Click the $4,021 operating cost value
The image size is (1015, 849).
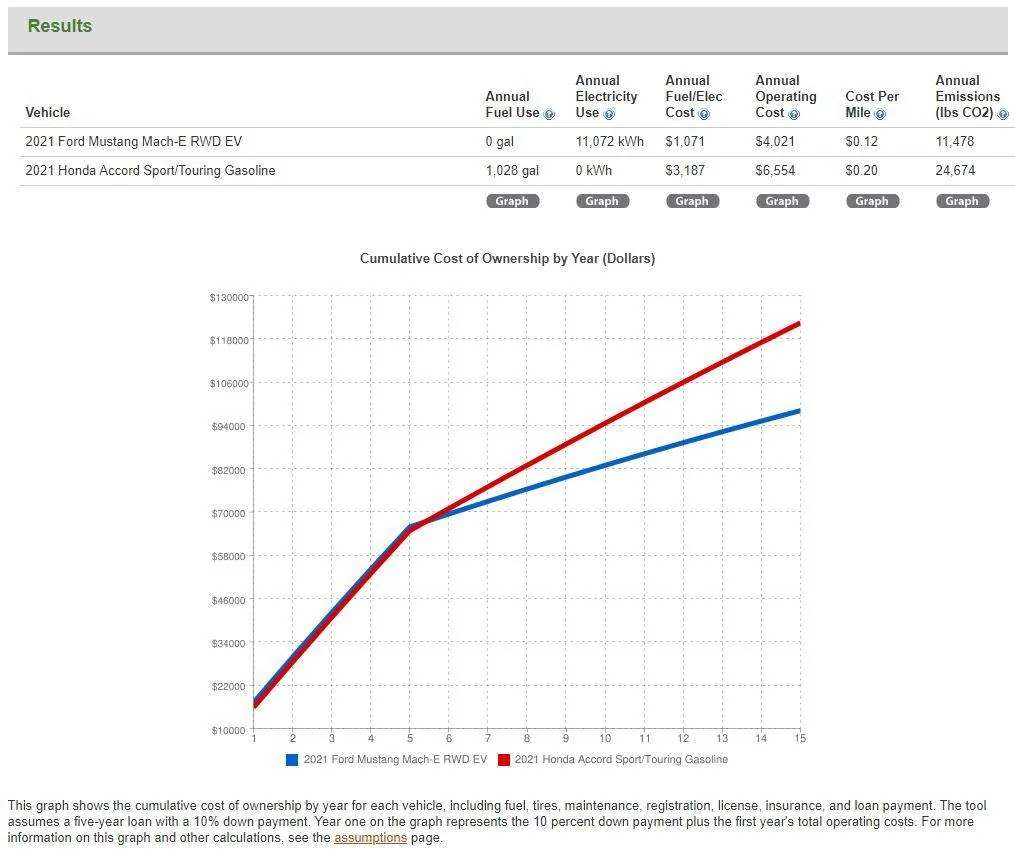coord(775,142)
